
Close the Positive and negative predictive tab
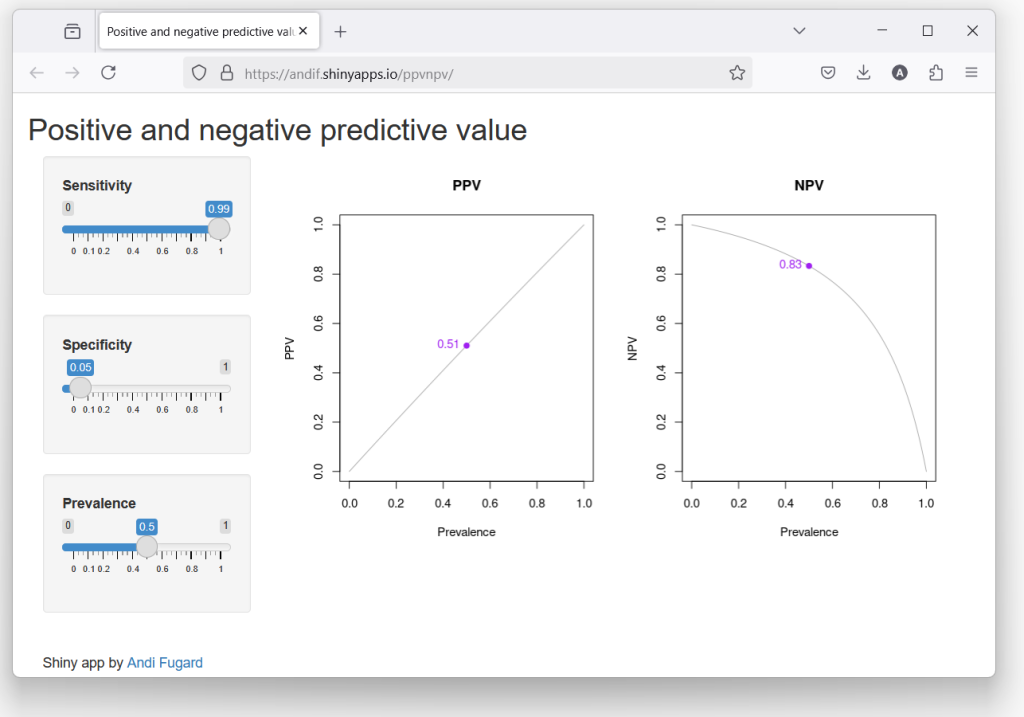pos(303,31)
